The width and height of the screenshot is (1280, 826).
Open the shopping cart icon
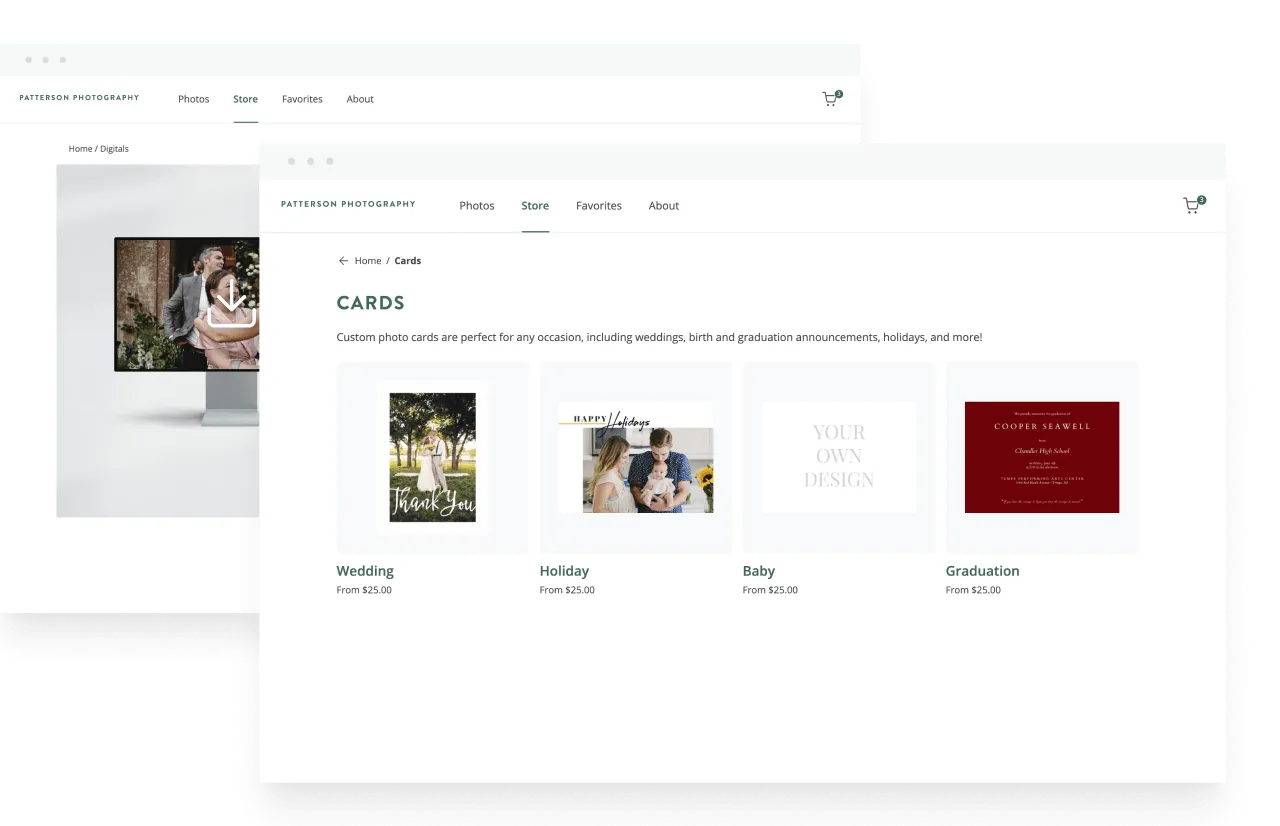tap(1191, 205)
